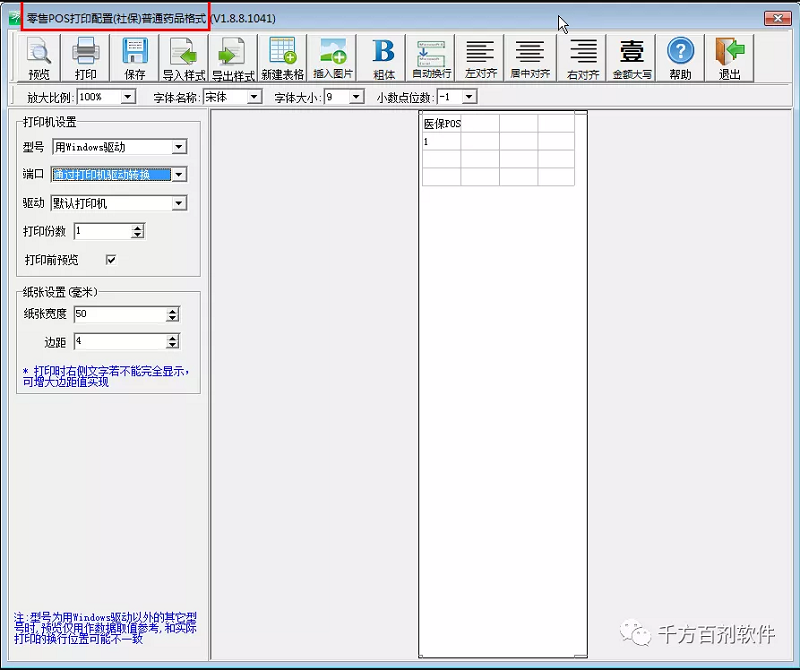Click the application icon in title bar
Screen dimensions: 800x670
pos(15,18)
